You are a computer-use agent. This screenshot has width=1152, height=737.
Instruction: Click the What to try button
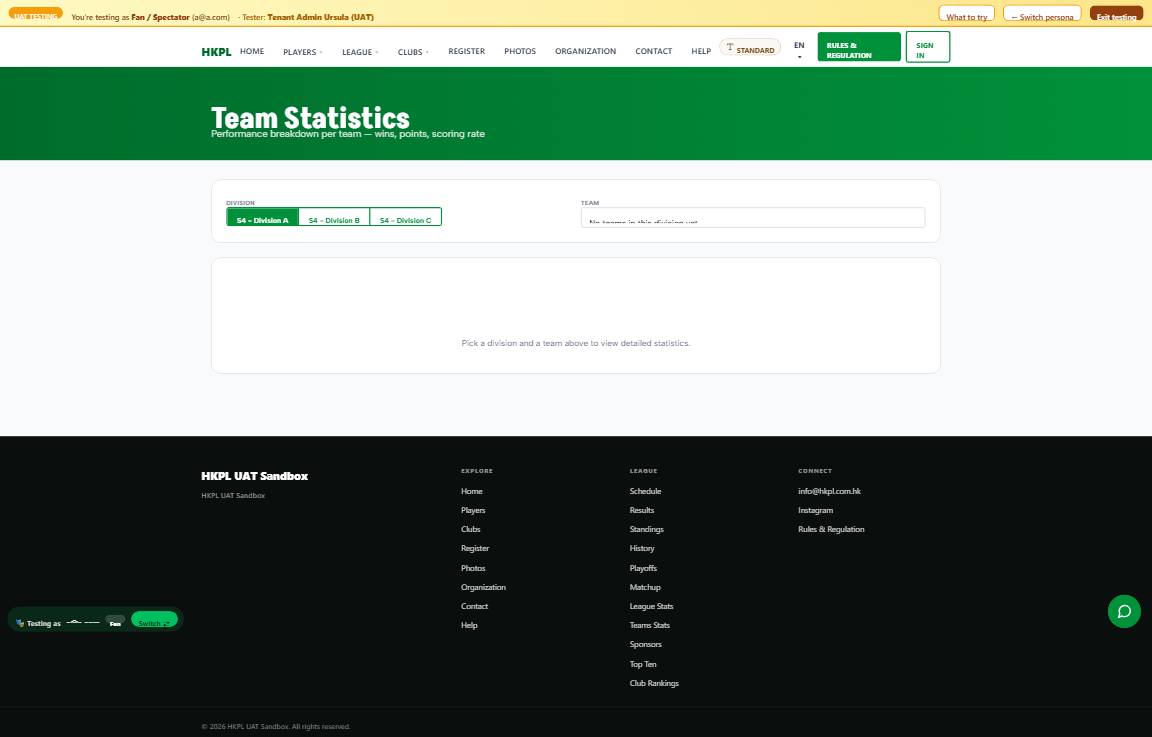tap(966, 14)
